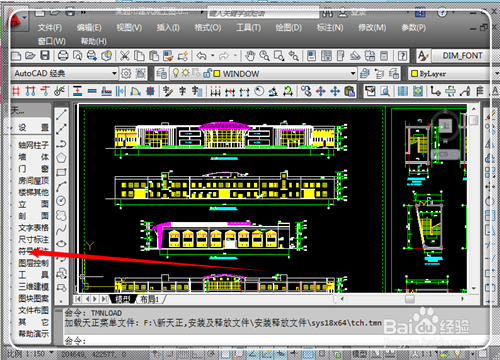Open 尺寸标注 in the Tianzheng sidebar
Screen dimensions: 500x360
pos(33,239)
